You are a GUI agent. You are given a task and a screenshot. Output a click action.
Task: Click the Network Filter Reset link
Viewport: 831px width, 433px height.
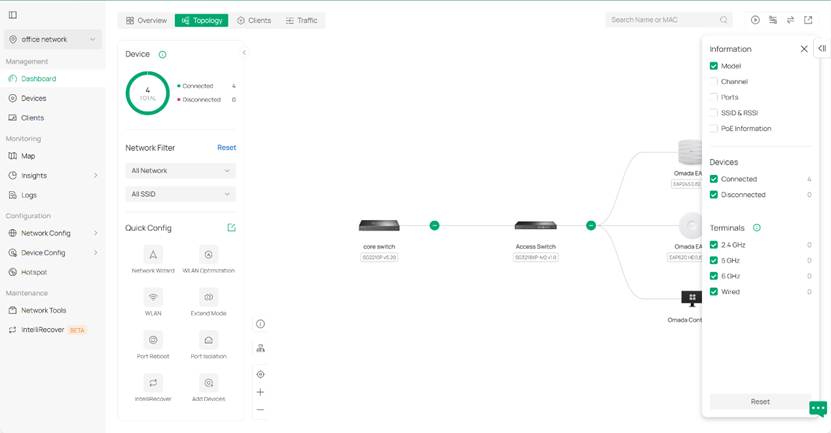pos(226,148)
